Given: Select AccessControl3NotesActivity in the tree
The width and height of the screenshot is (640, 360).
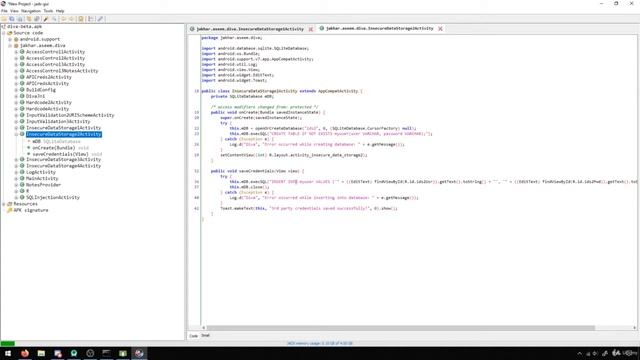Looking at the screenshot, I should (62, 71).
